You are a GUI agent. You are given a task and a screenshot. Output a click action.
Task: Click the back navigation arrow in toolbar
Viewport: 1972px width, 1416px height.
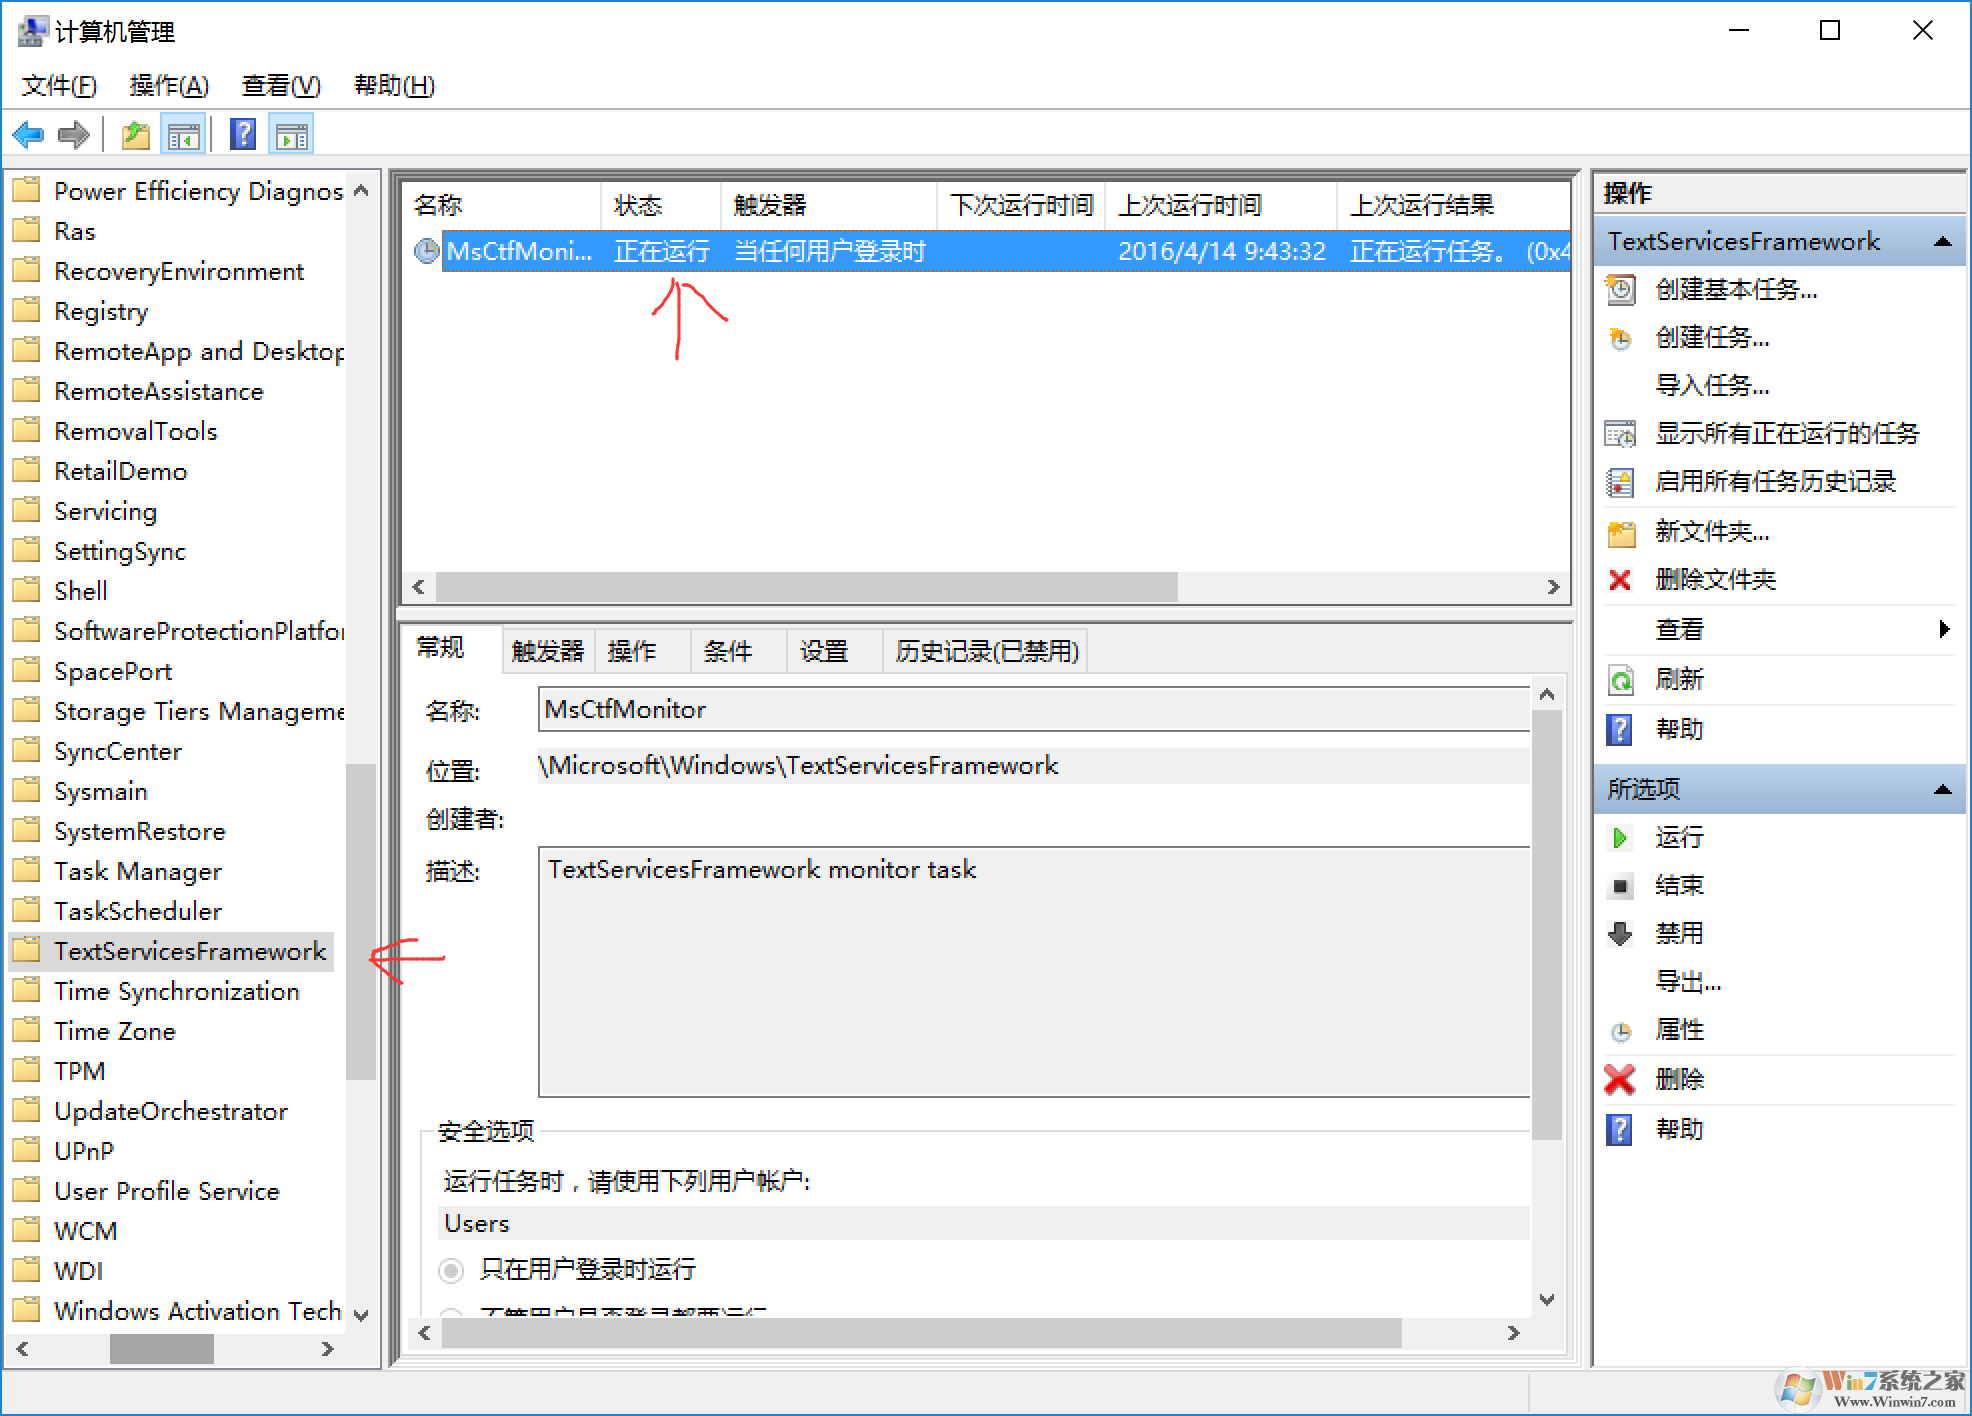(27, 134)
